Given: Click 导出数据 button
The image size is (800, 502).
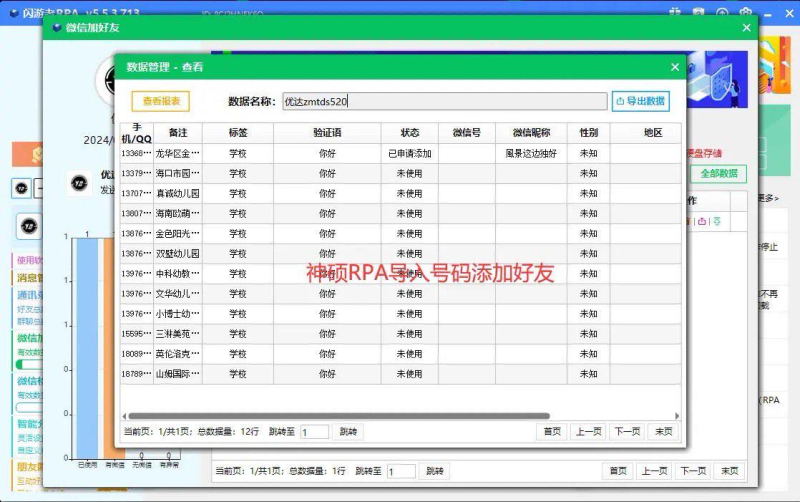Looking at the screenshot, I should coord(641,101).
